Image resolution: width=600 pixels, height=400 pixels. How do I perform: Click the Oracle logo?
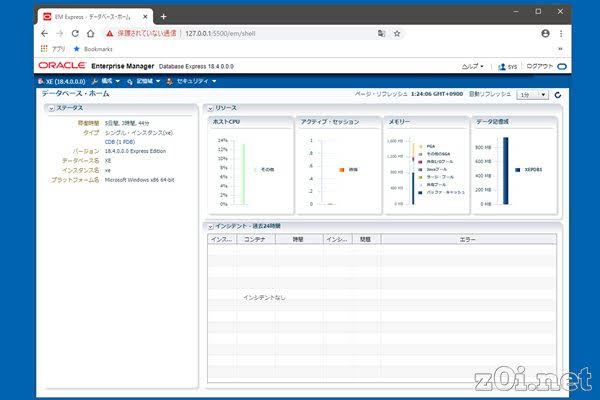point(62,65)
